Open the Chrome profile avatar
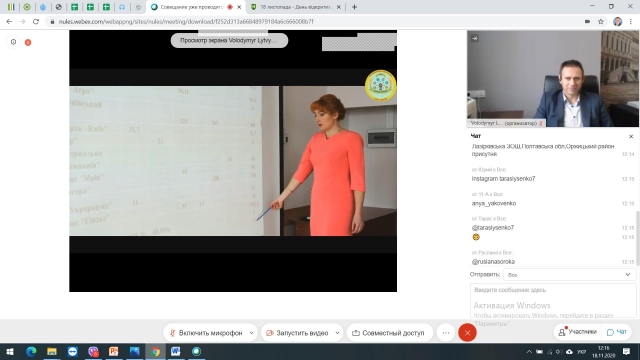The height and width of the screenshot is (360, 640). pos(617,22)
